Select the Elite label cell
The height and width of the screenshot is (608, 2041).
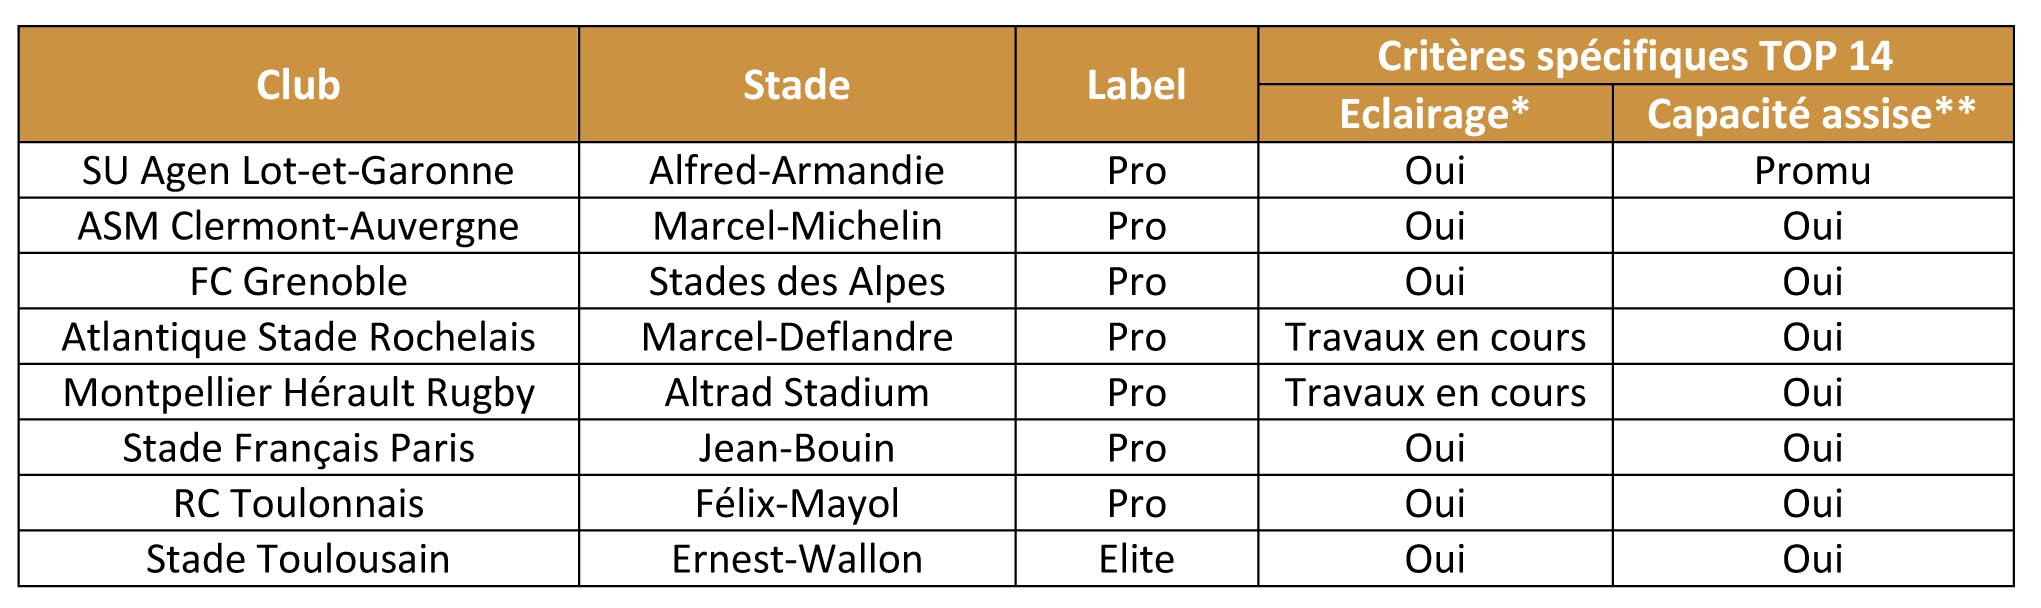click(x=1136, y=559)
